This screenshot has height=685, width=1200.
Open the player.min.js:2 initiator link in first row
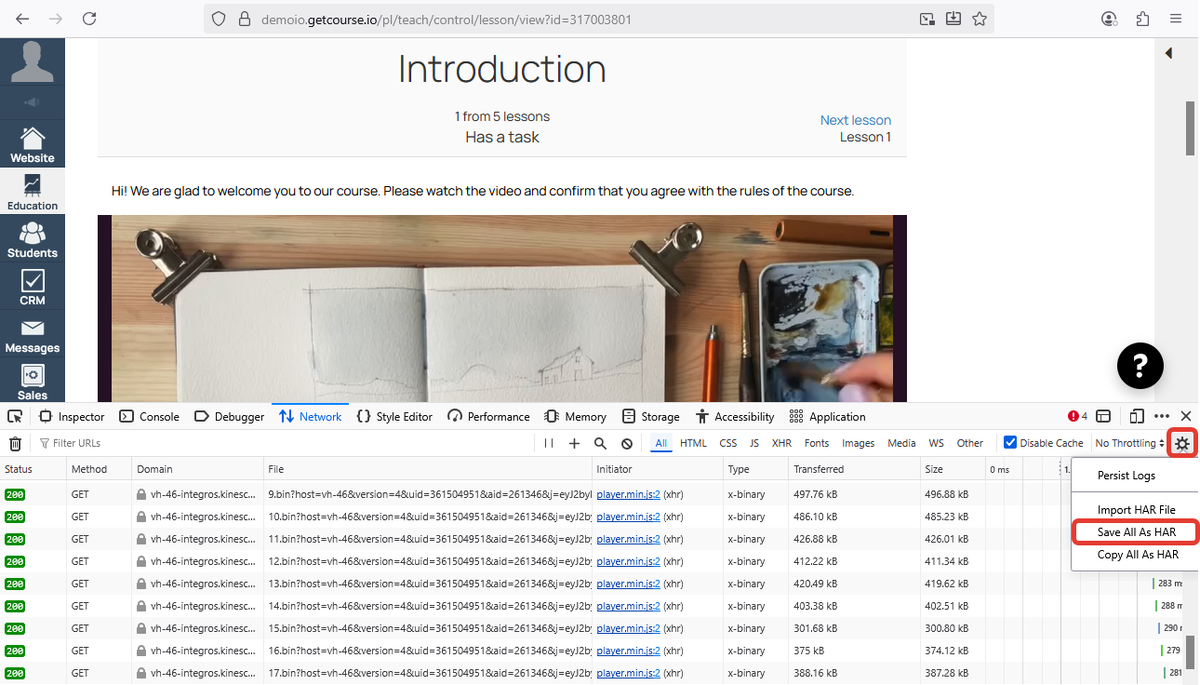[628, 493]
